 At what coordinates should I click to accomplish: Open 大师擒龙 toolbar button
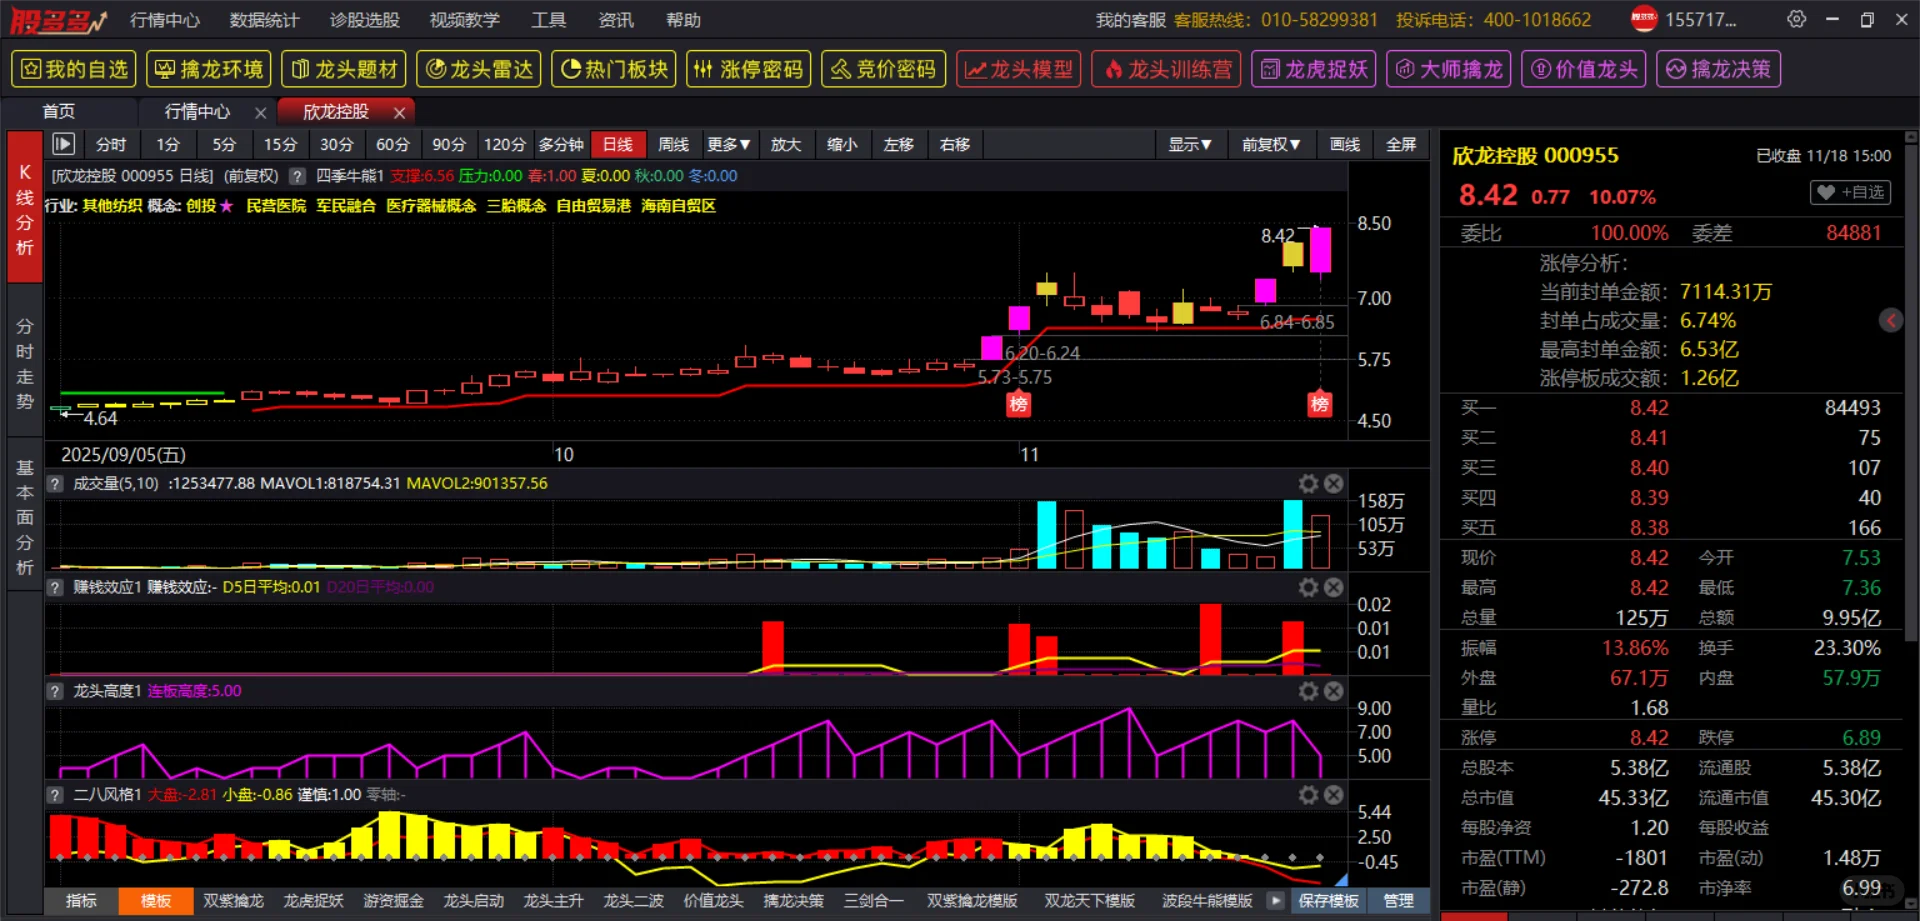click(x=1449, y=69)
